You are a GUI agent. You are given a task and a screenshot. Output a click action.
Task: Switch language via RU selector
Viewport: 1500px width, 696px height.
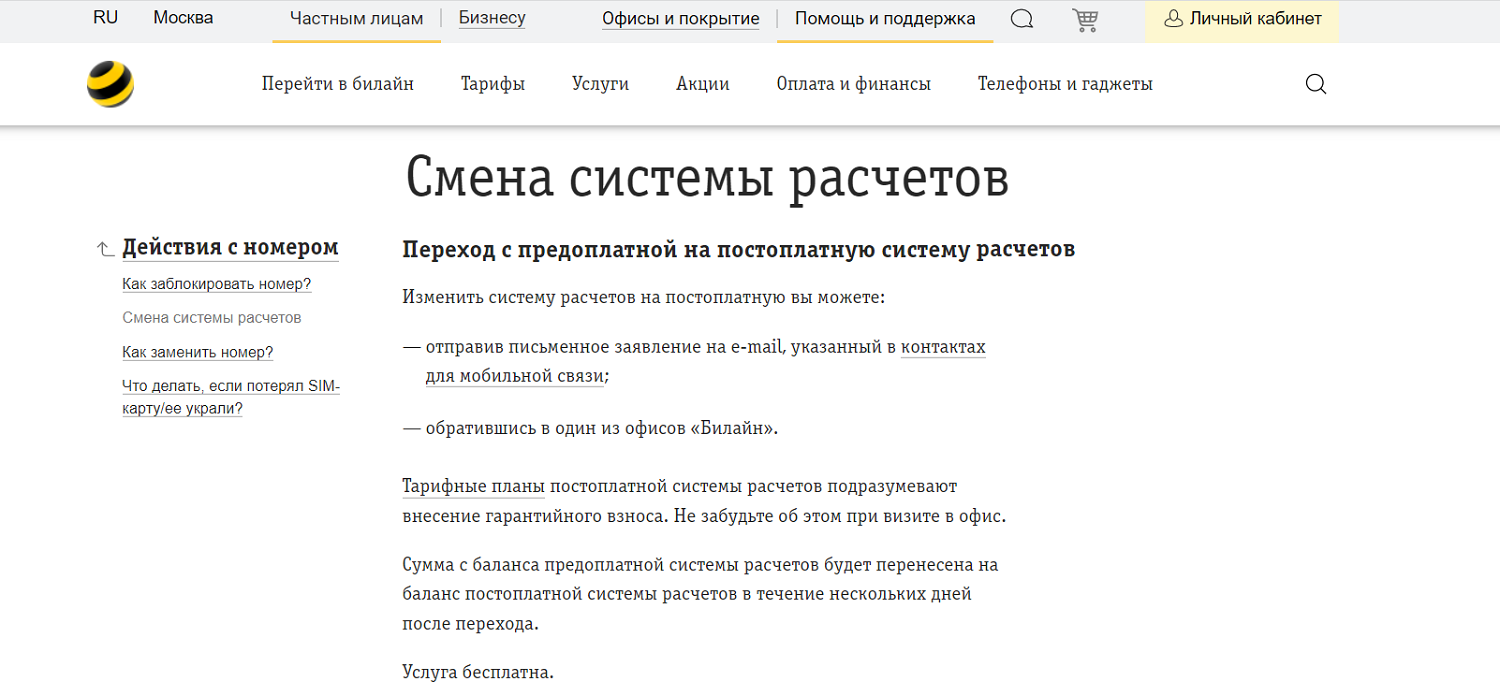pos(105,18)
